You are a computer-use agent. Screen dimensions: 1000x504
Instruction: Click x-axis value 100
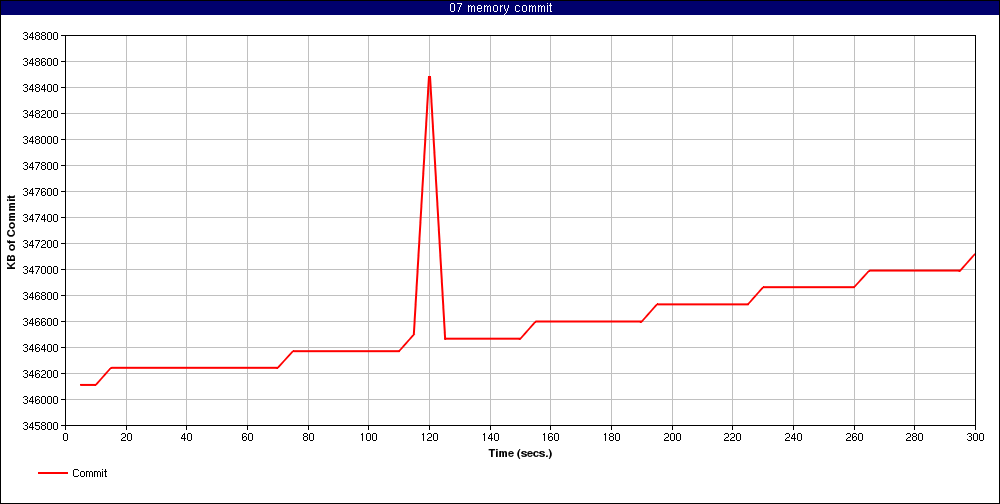(x=369, y=437)
